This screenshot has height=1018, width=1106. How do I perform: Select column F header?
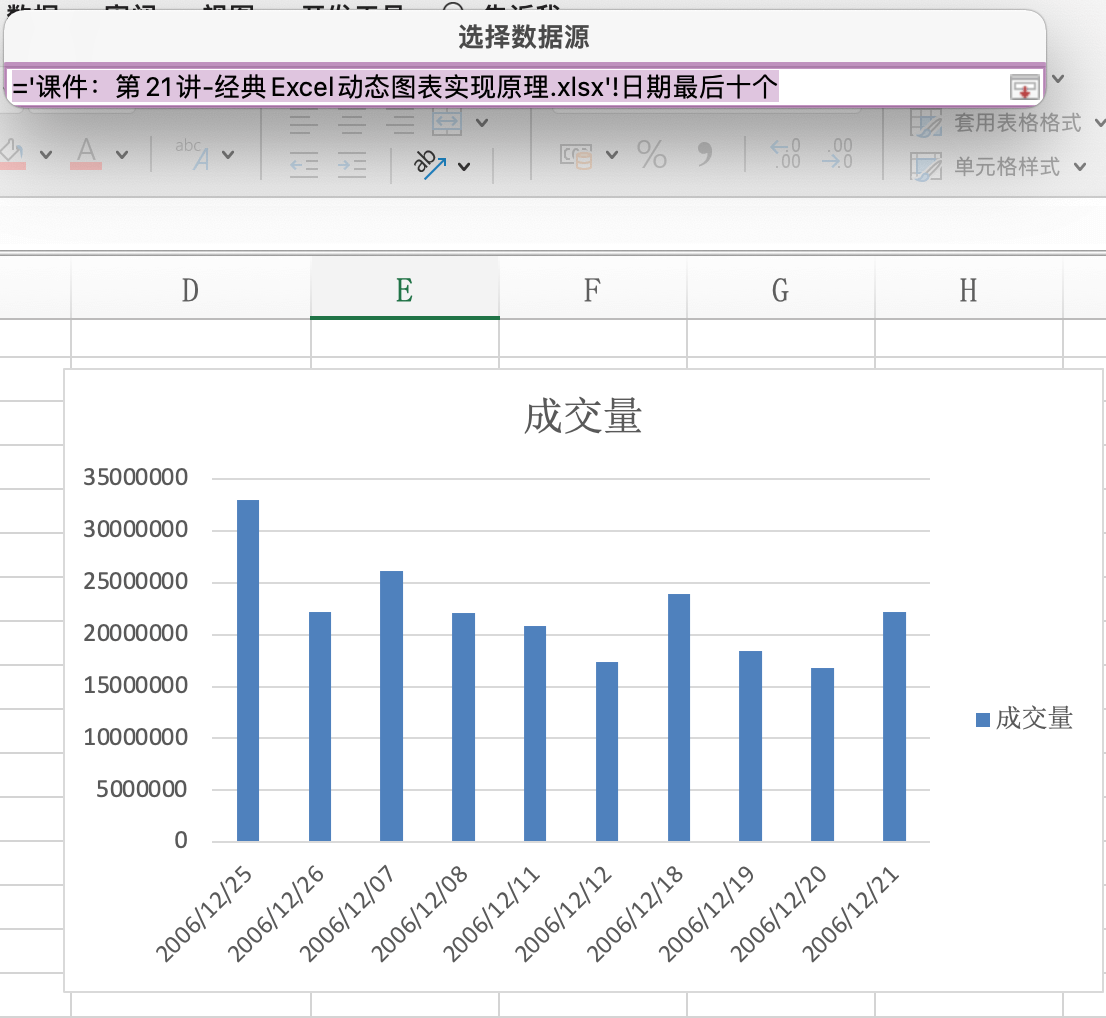click(x=592, y=290)
